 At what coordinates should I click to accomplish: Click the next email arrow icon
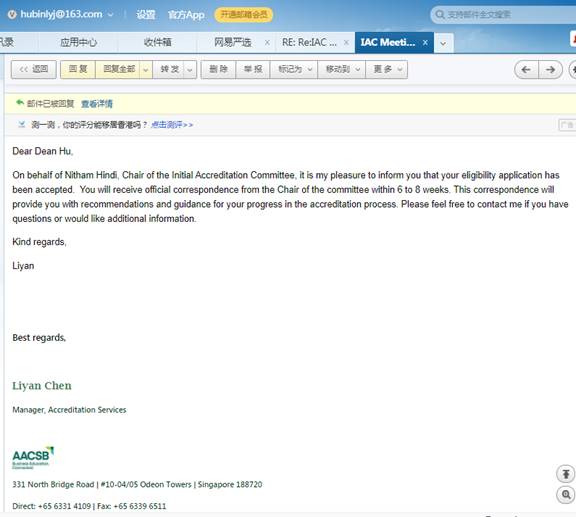pos(550,69)
